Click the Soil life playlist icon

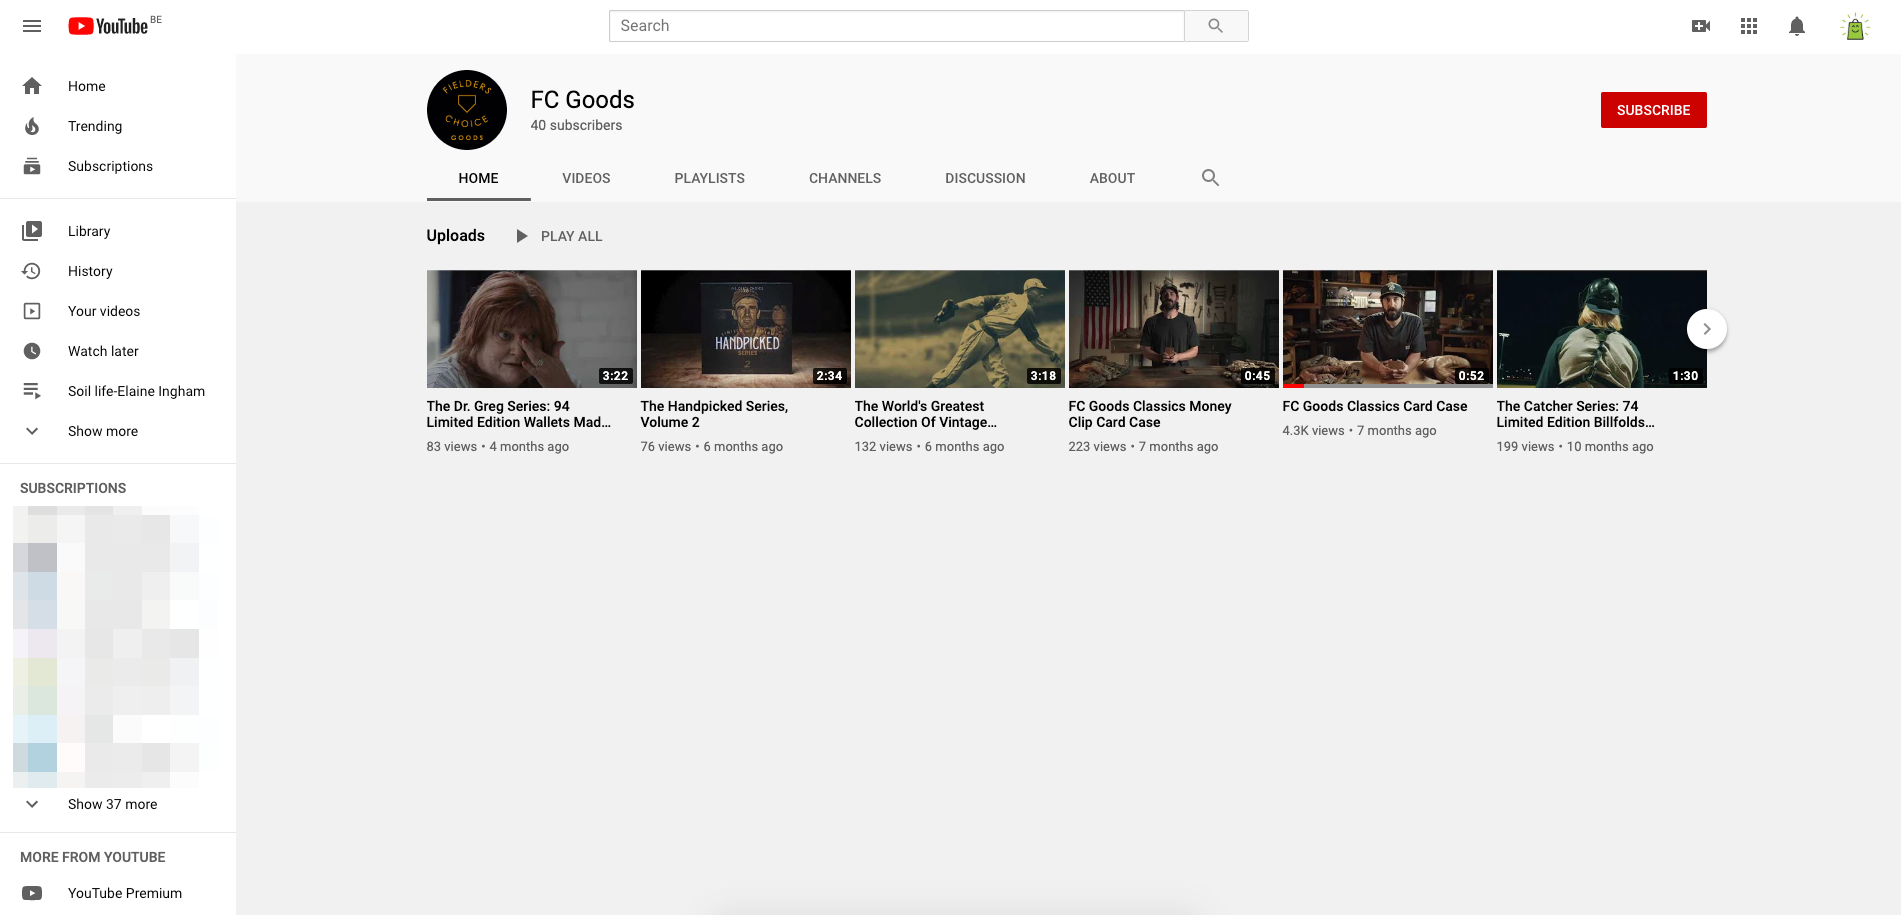pos(32,391)
